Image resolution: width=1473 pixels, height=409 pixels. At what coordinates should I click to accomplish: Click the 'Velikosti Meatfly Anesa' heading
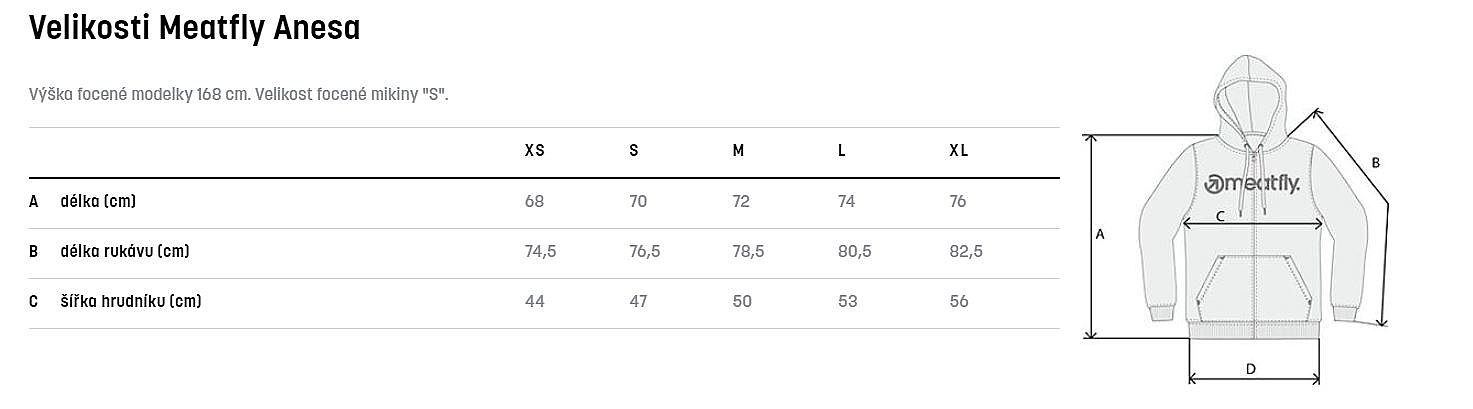pos(195,30)
